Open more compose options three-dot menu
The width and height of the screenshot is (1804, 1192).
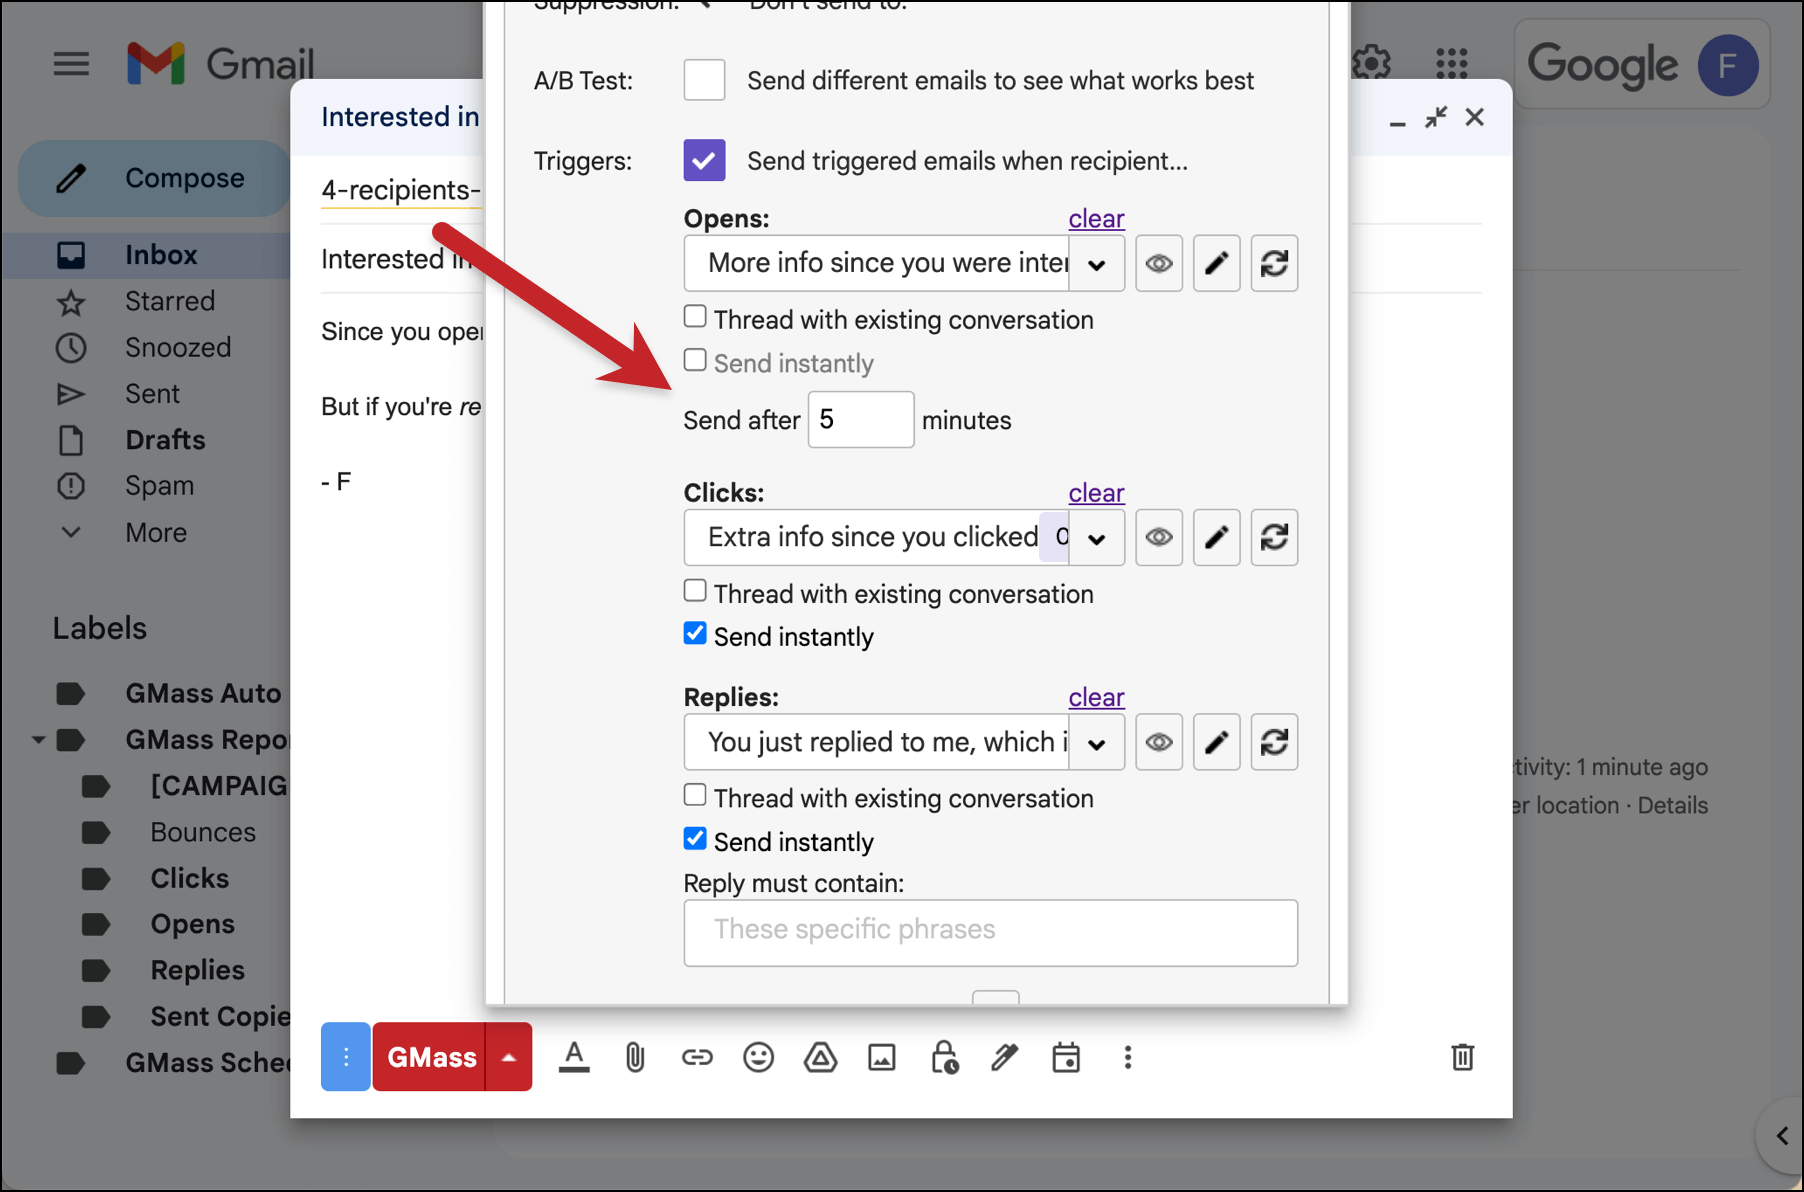pos(1128,1057)
